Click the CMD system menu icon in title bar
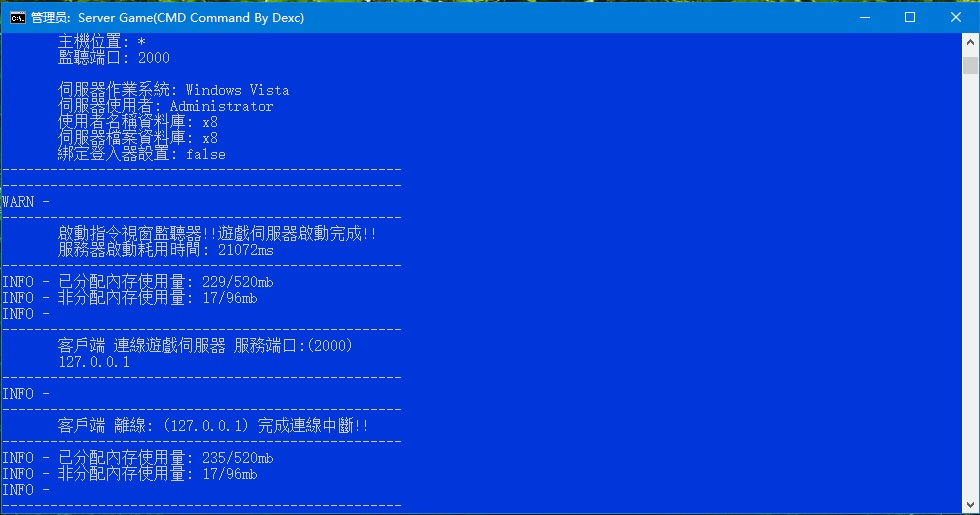The image size is (980, 515). point(18,18)
